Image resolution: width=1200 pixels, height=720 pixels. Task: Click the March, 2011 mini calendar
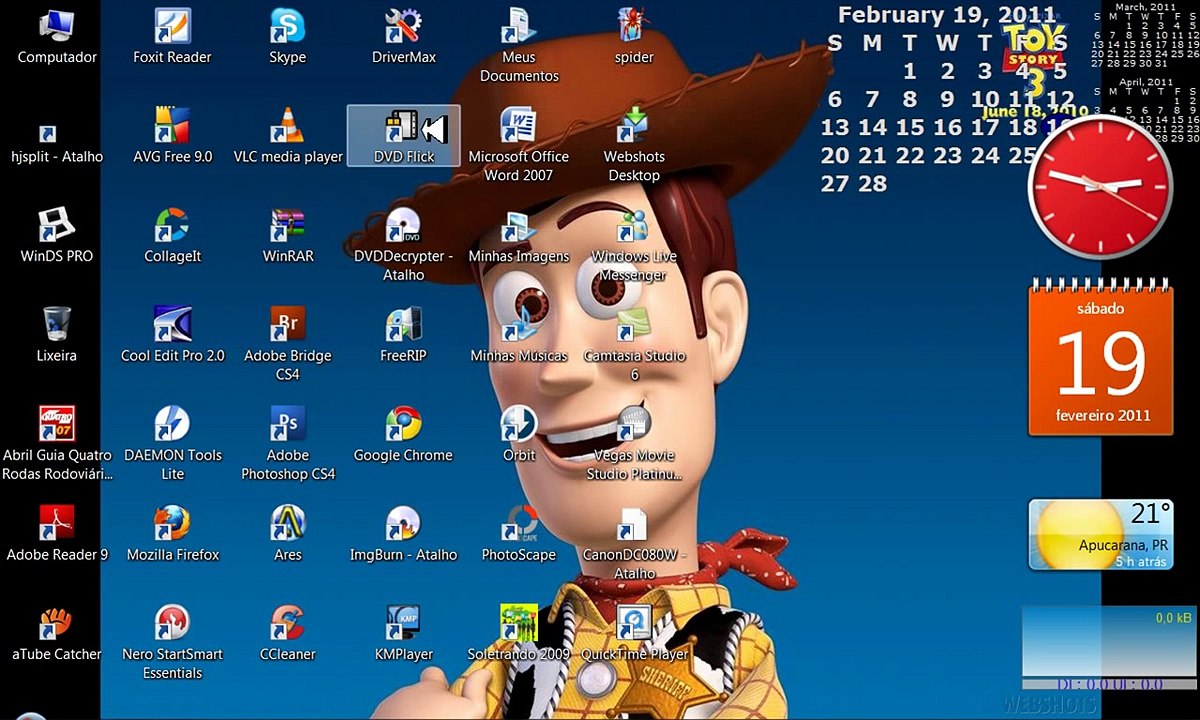[1144, 37]
